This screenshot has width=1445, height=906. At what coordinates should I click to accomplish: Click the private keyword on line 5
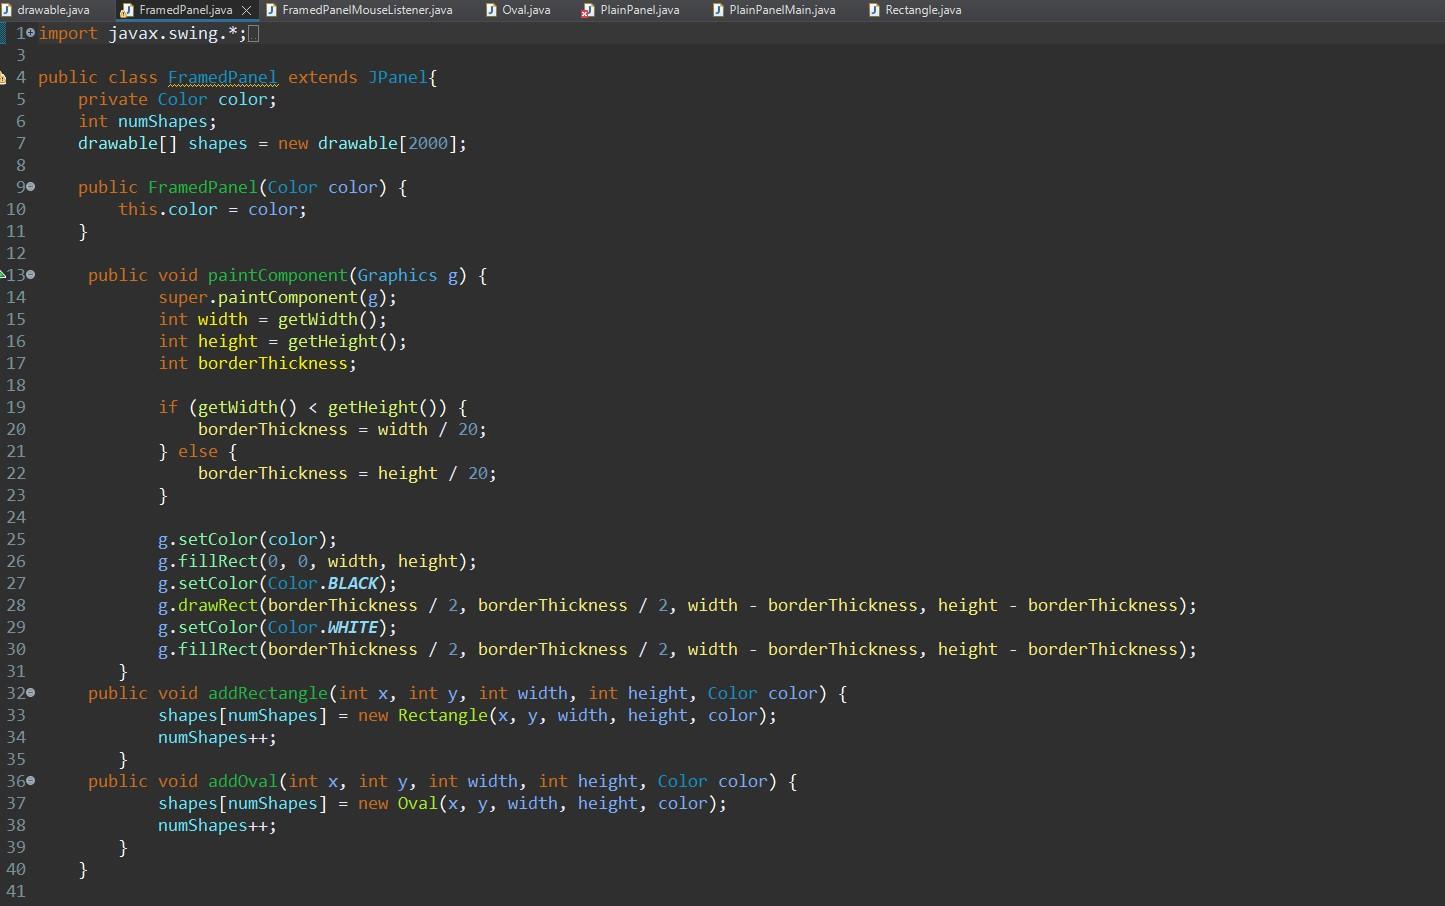[112, 99]
